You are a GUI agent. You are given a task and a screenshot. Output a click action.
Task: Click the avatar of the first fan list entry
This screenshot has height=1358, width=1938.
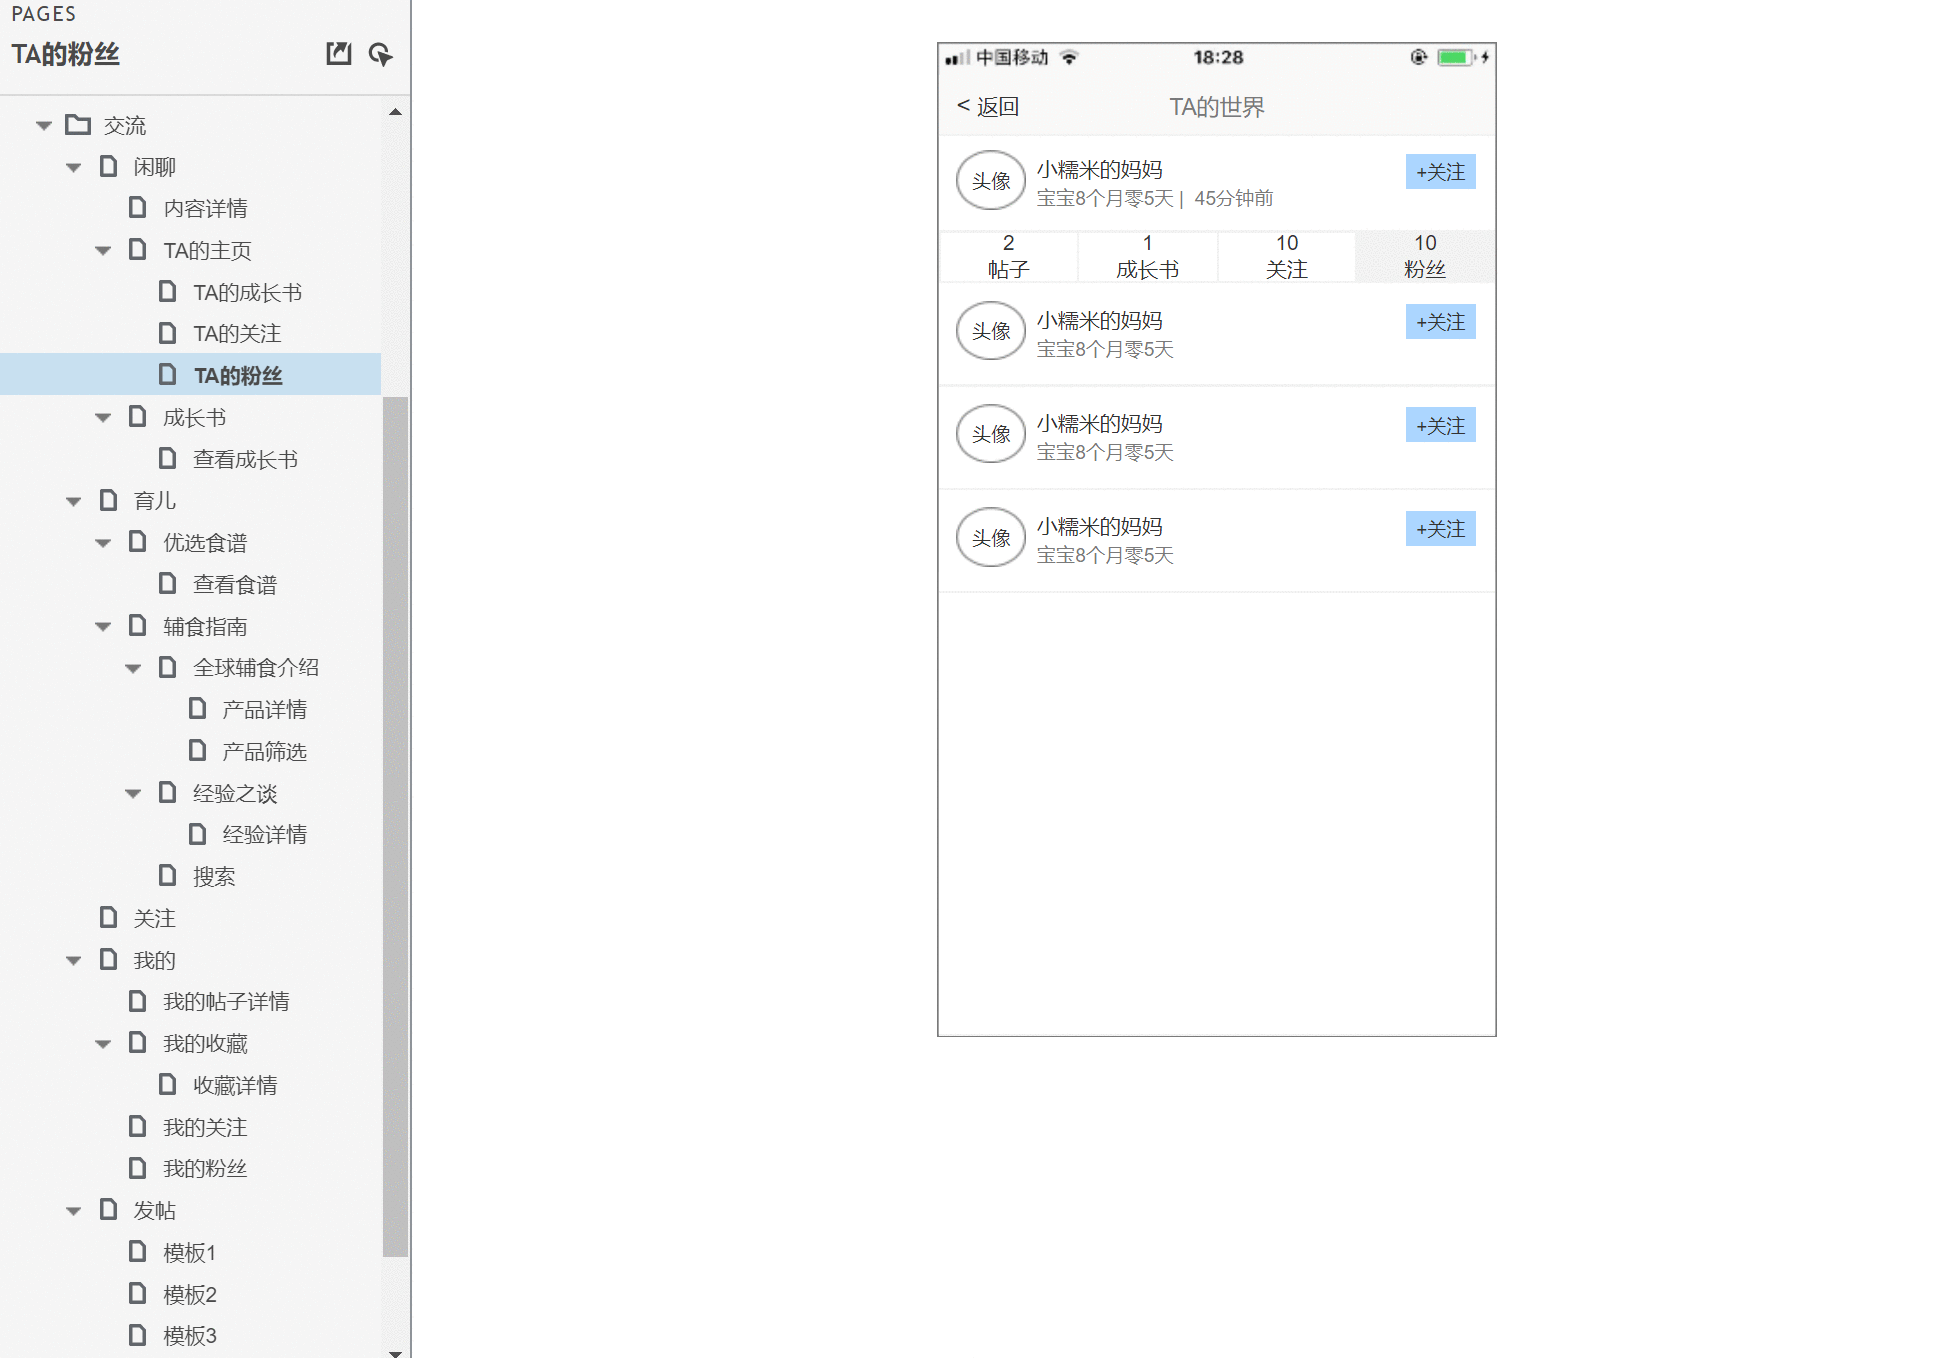pos(991,331)
